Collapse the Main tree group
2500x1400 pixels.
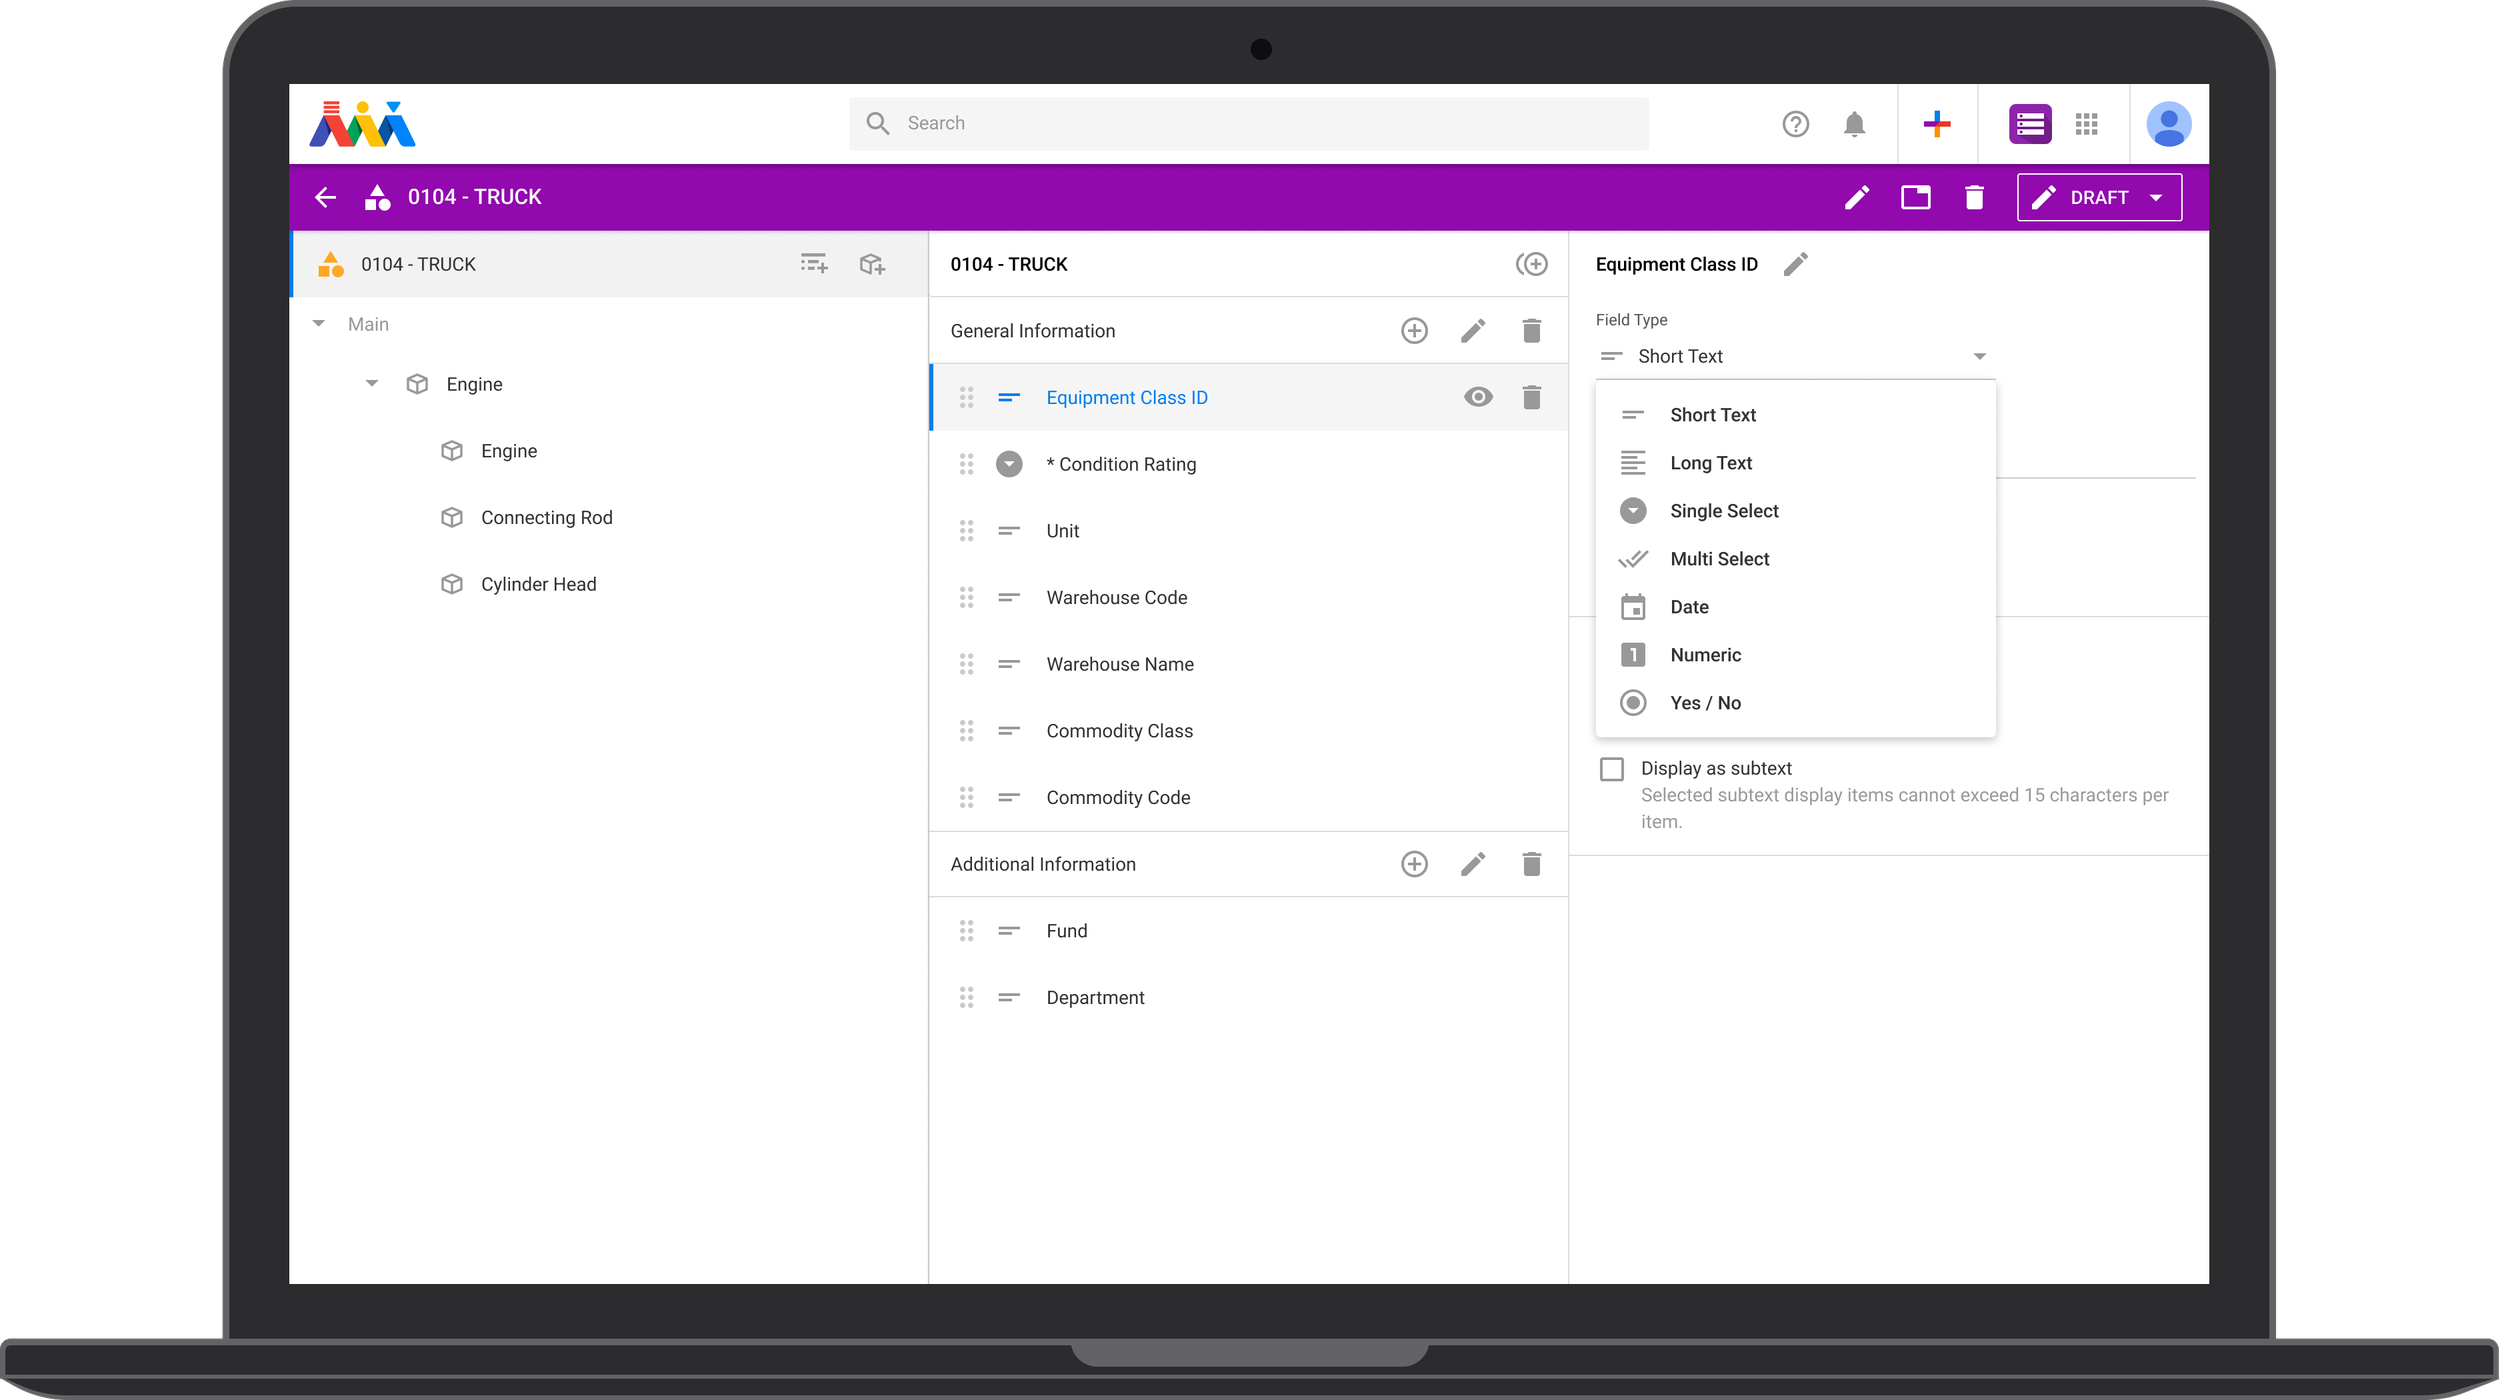pos(319,324)
